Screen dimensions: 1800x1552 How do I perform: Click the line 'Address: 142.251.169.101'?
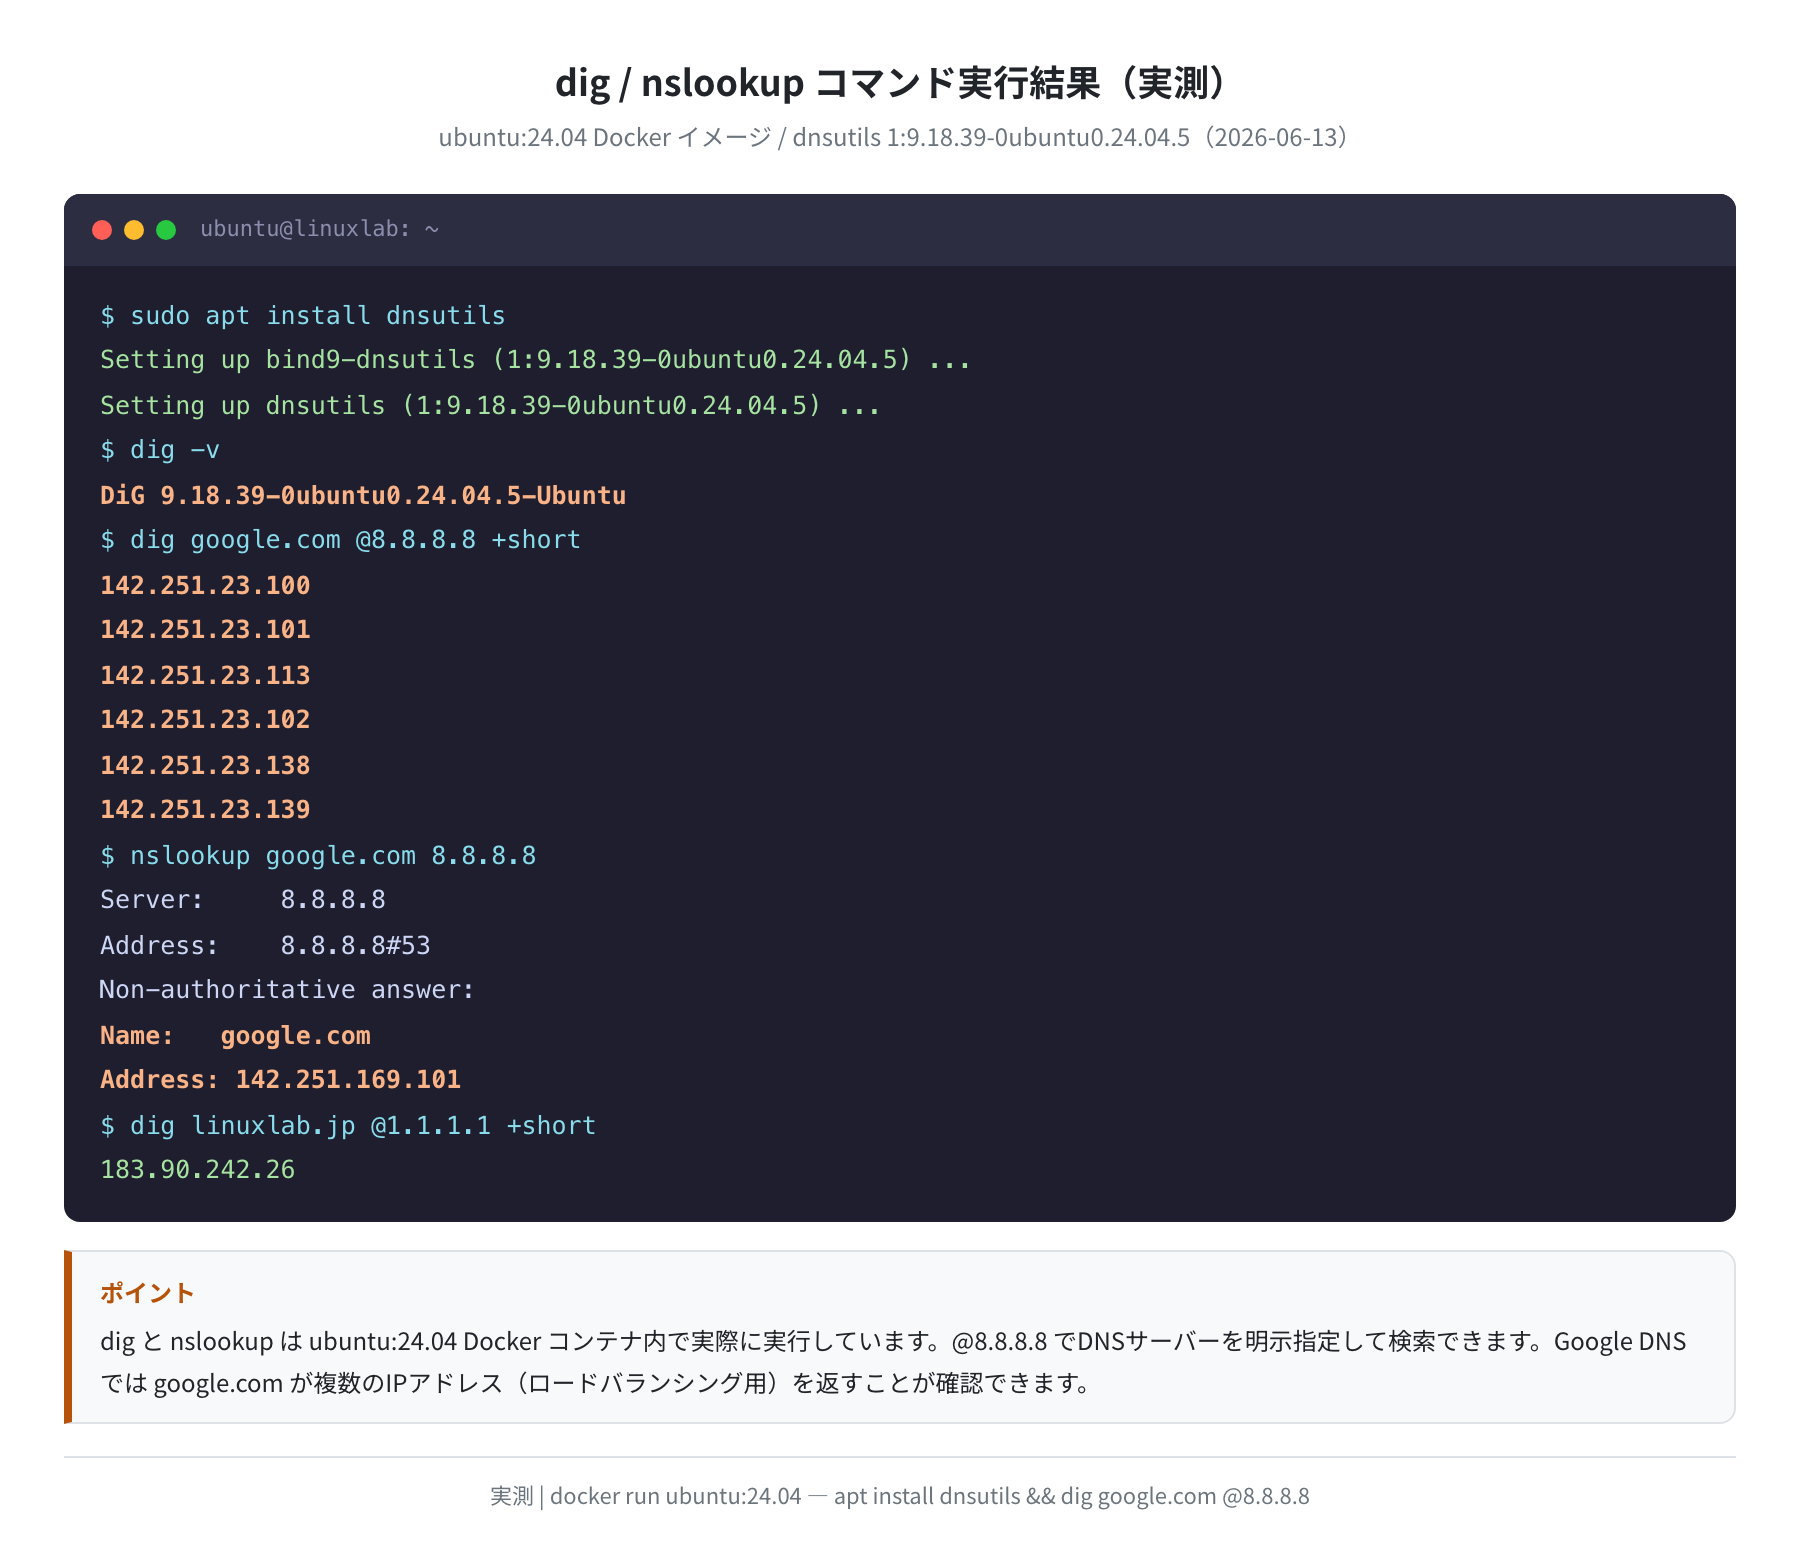[x=280, y=1080]
